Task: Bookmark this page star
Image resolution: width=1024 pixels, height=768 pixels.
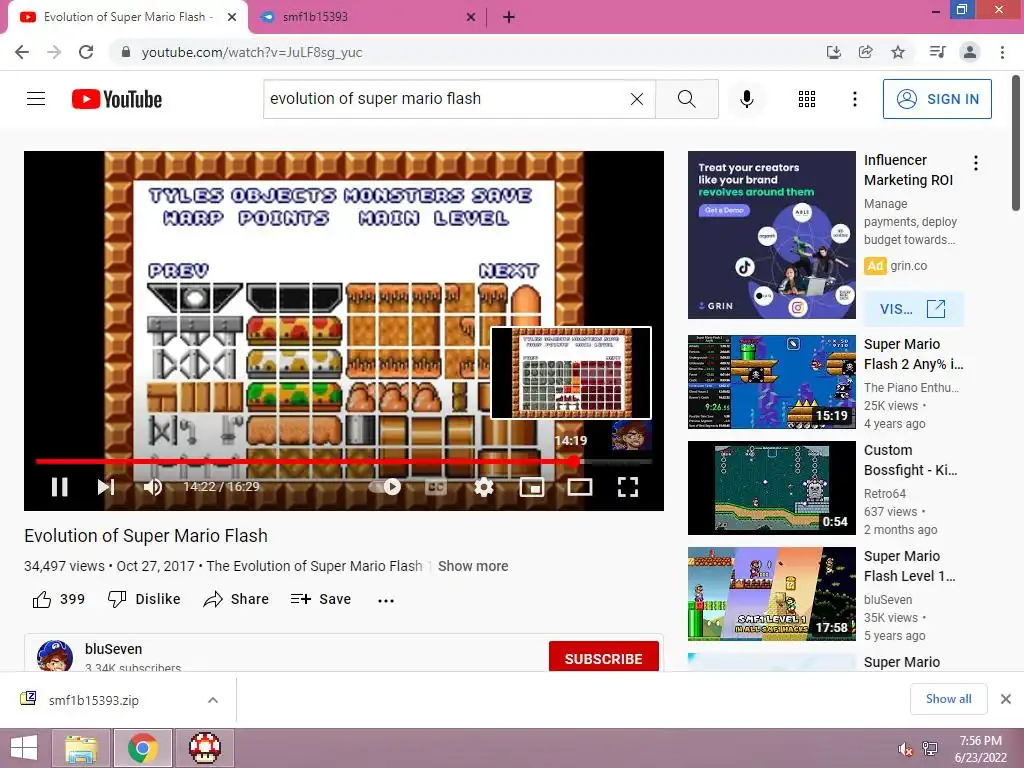Action: tap(898, 52)
